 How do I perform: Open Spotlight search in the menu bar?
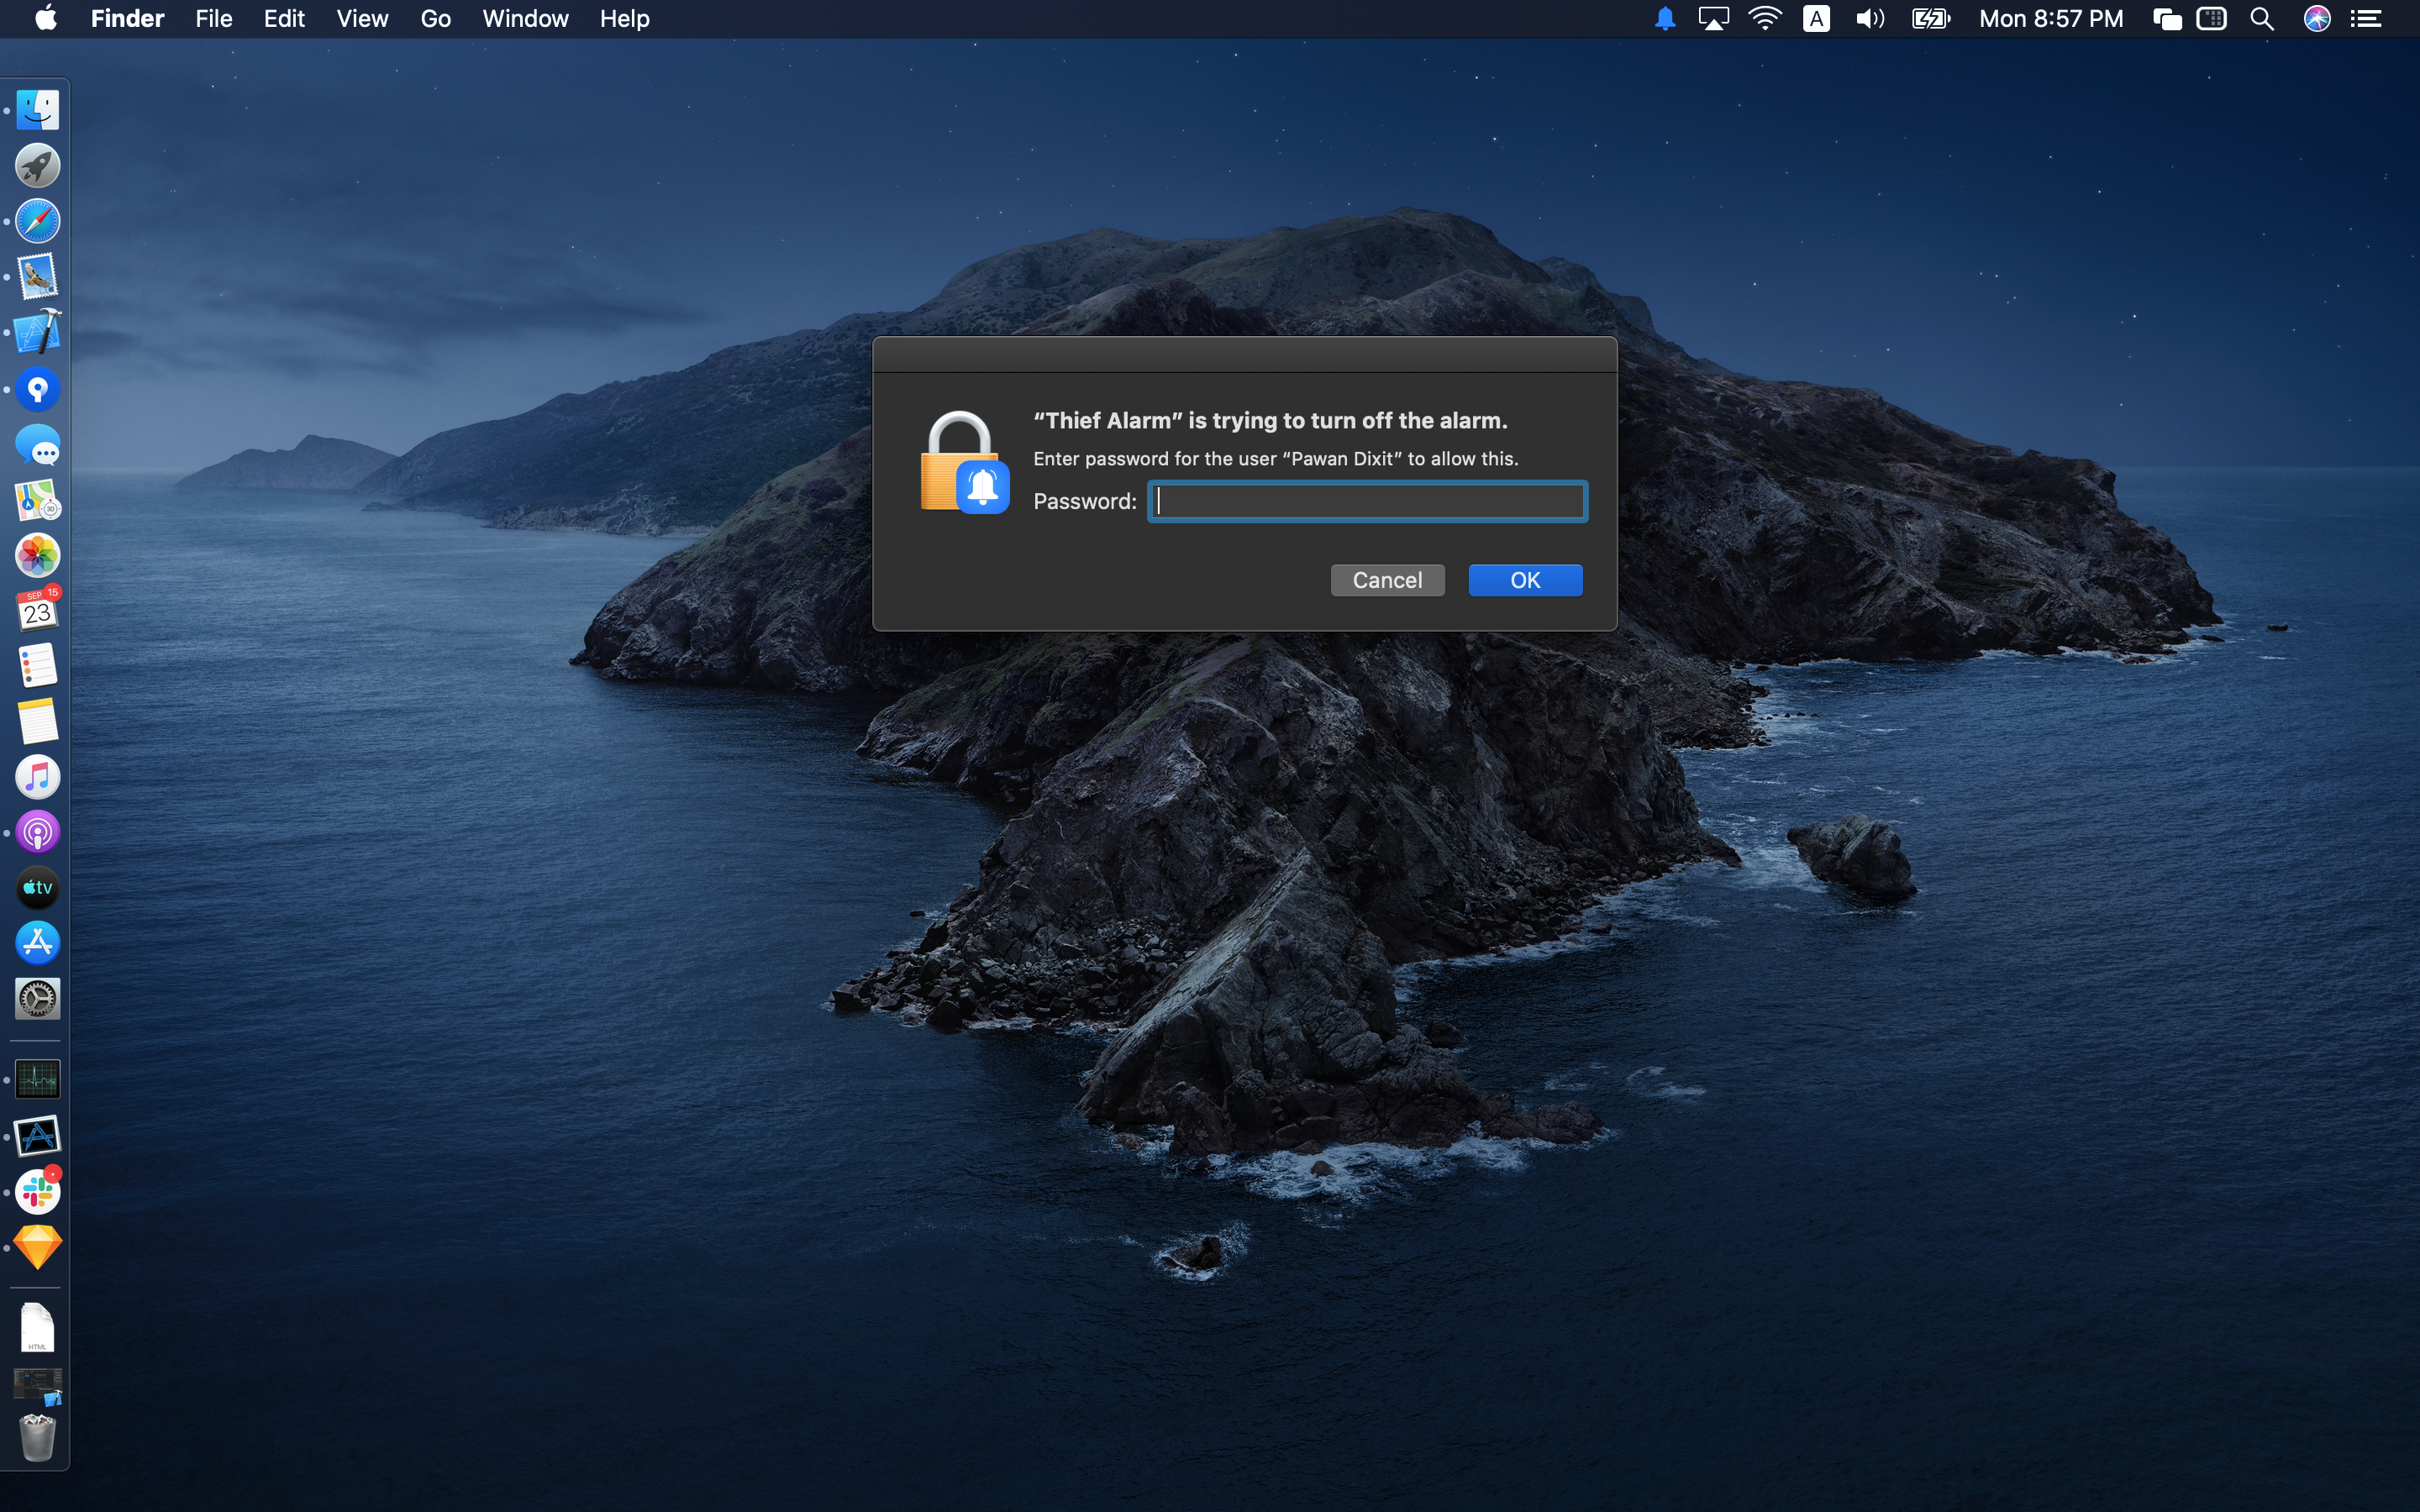click(x=2263, y=18)
